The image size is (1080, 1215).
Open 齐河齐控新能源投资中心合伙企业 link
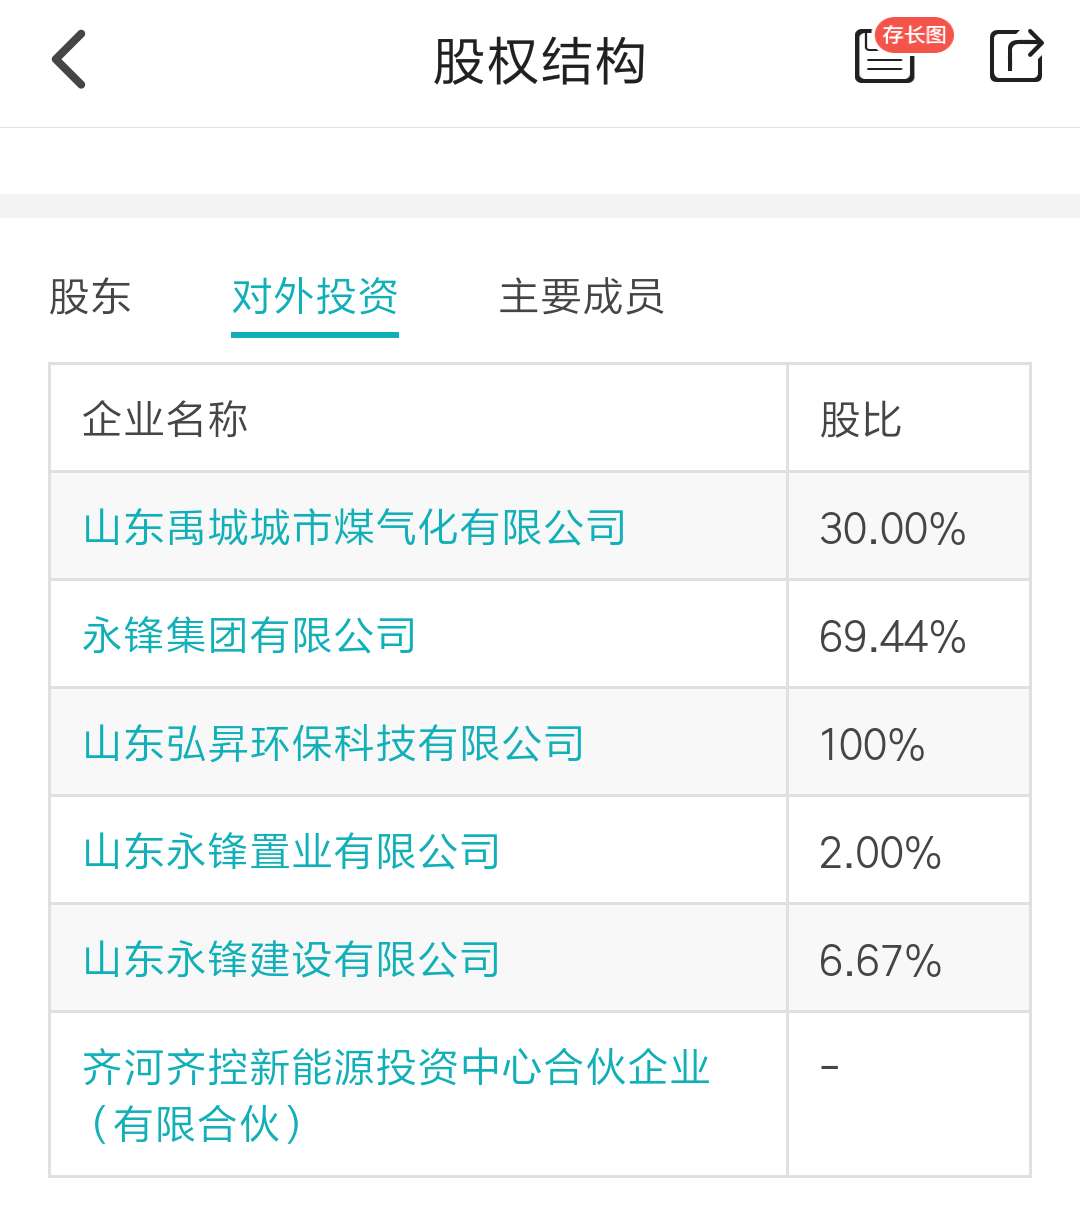[398, 1067]
